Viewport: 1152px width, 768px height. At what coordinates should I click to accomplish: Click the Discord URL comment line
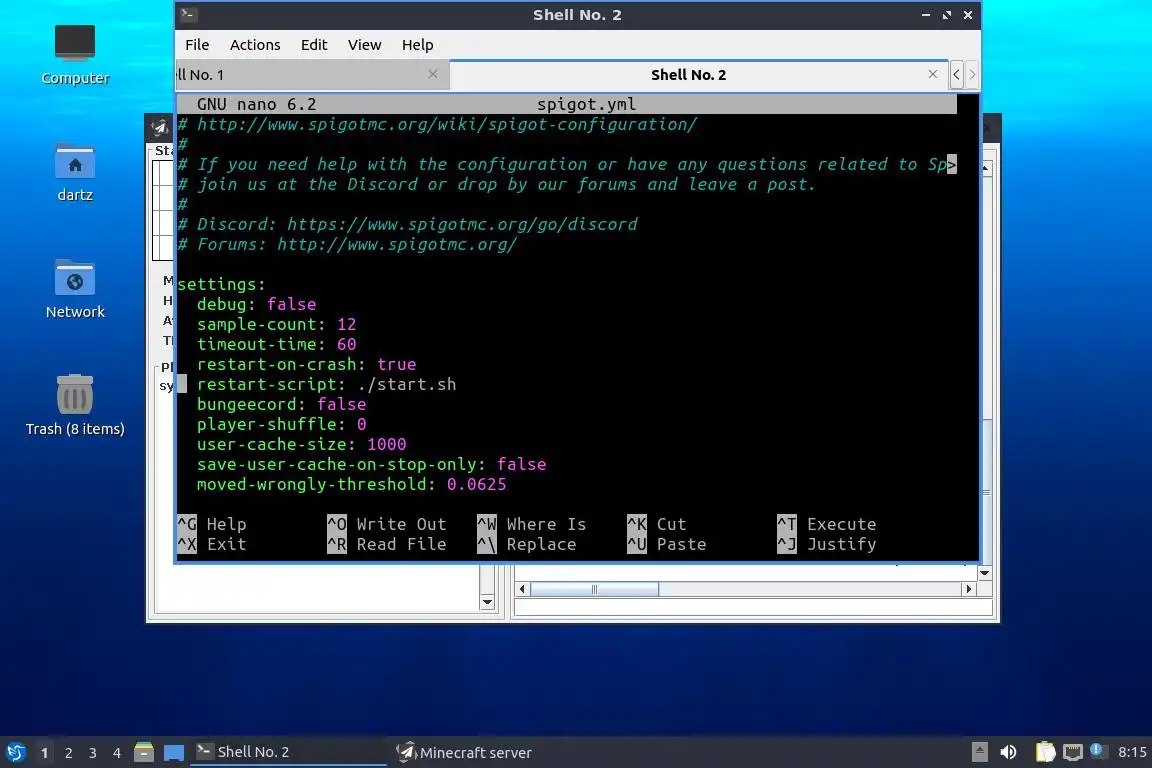(407, 224)
